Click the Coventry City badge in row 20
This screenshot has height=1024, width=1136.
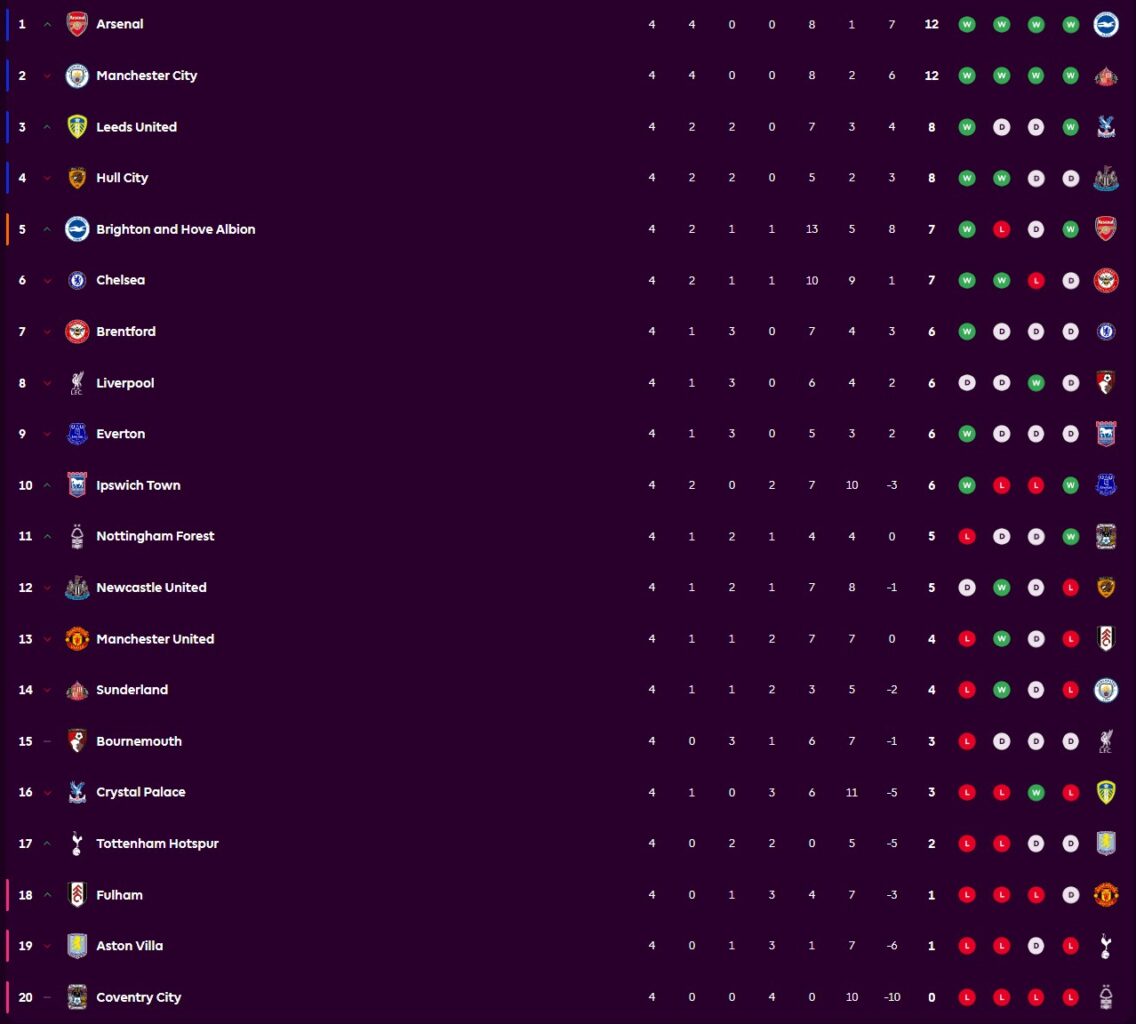[77, 997]
